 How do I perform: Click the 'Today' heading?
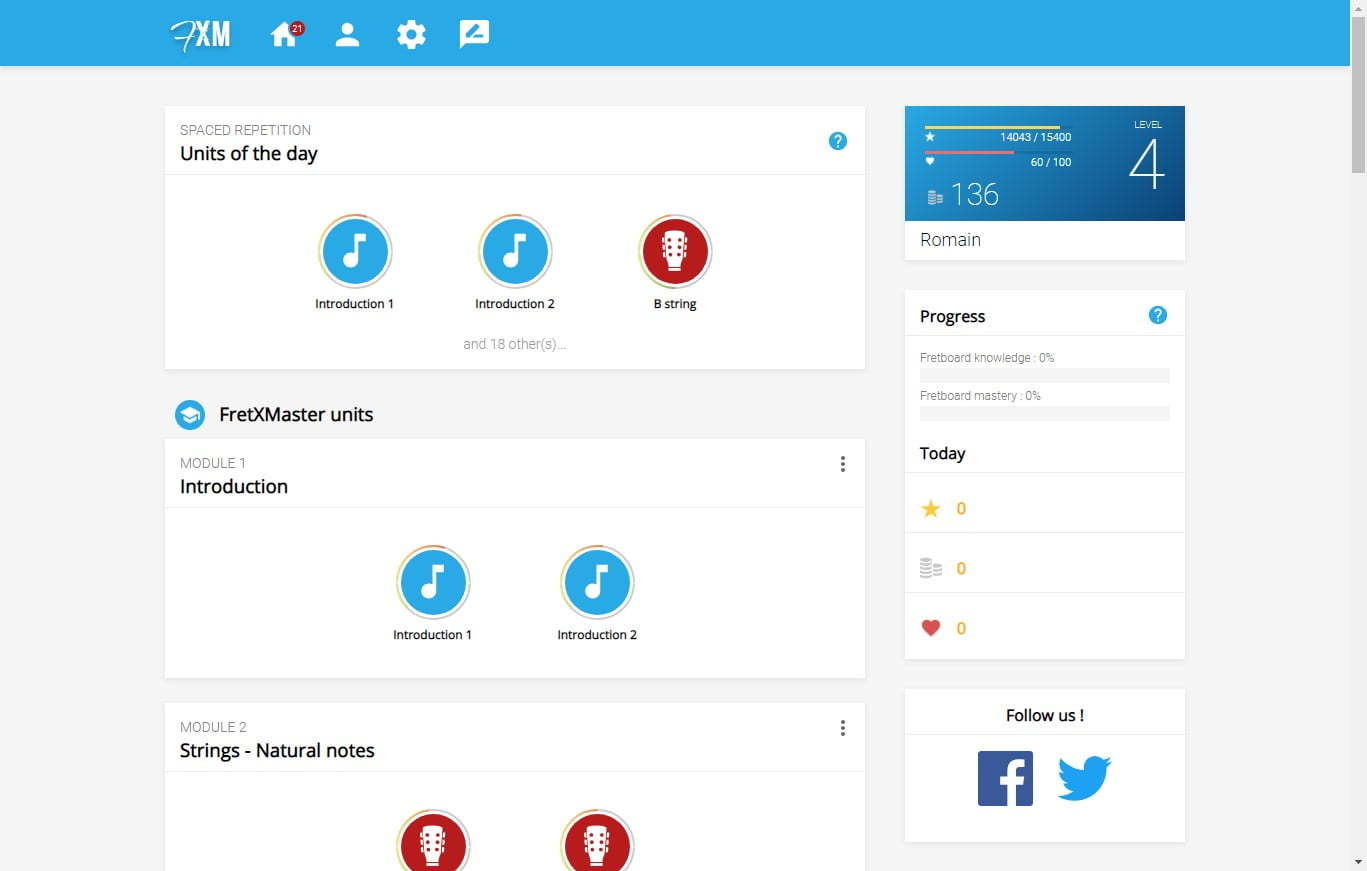942,454
